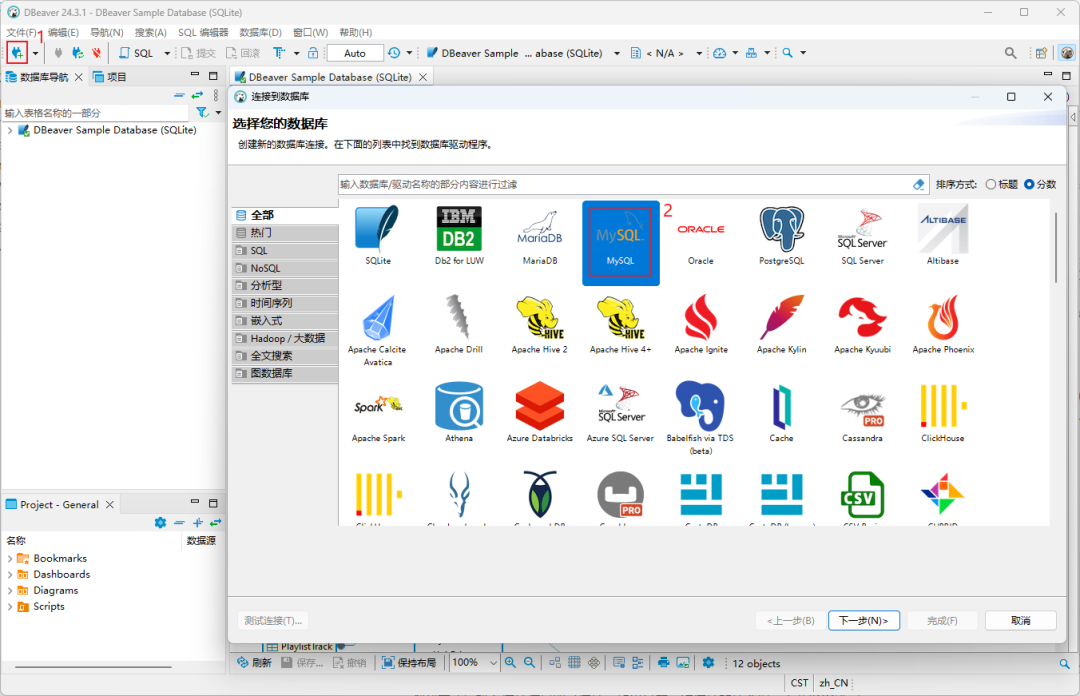Select the Apache Hive 2 driver

539,324
